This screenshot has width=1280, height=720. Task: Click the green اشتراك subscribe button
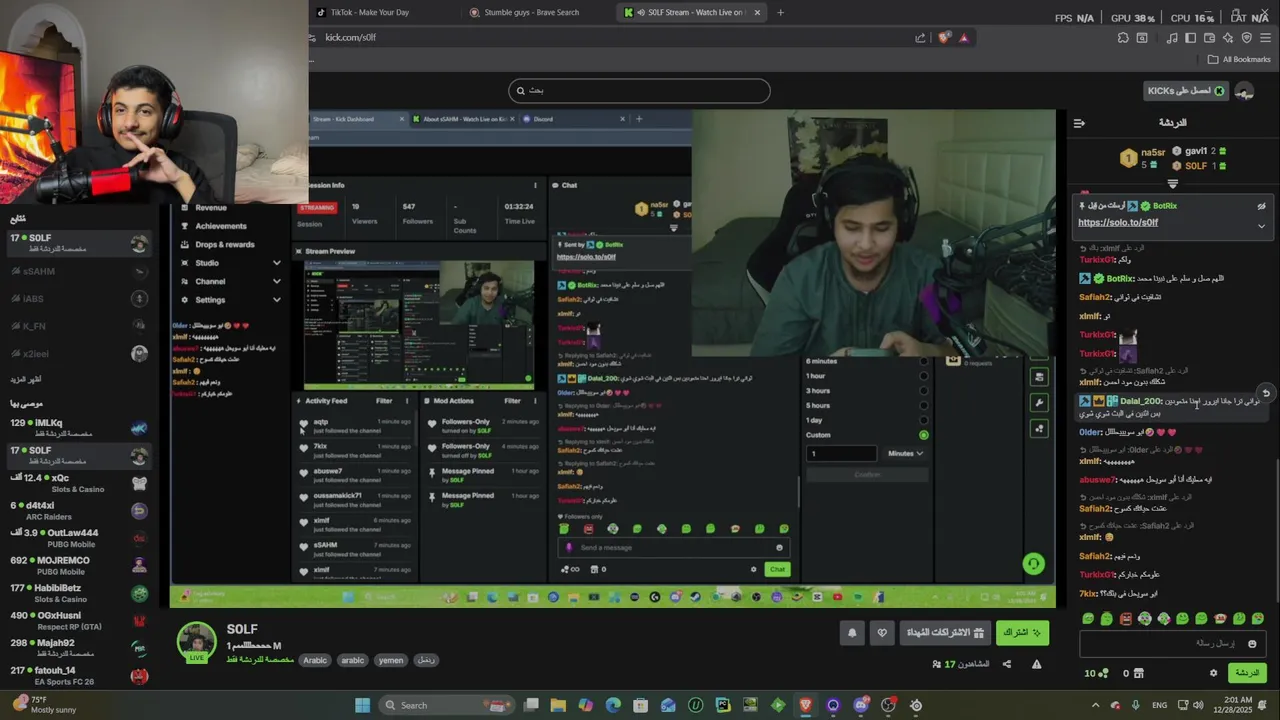point(1022,633)
